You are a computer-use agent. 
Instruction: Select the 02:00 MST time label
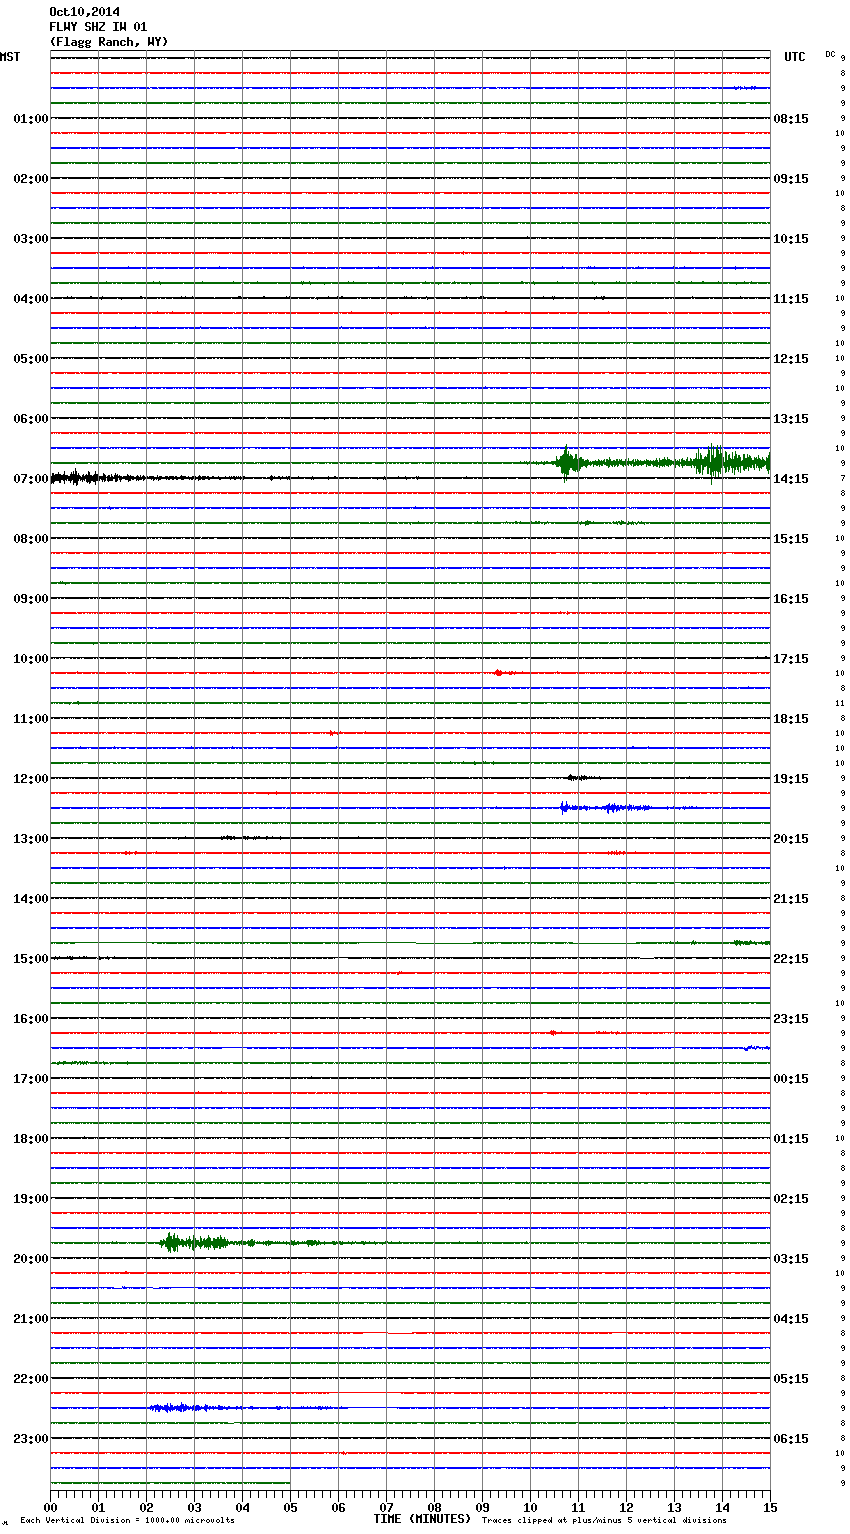click(x=31, y=179)
